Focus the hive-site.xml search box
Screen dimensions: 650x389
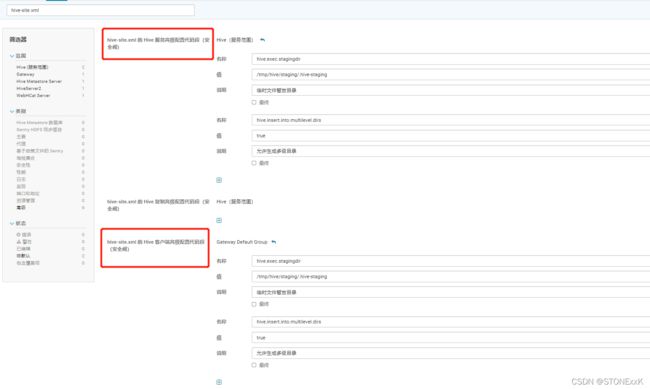pyautogui.click(x=100, y=10)
